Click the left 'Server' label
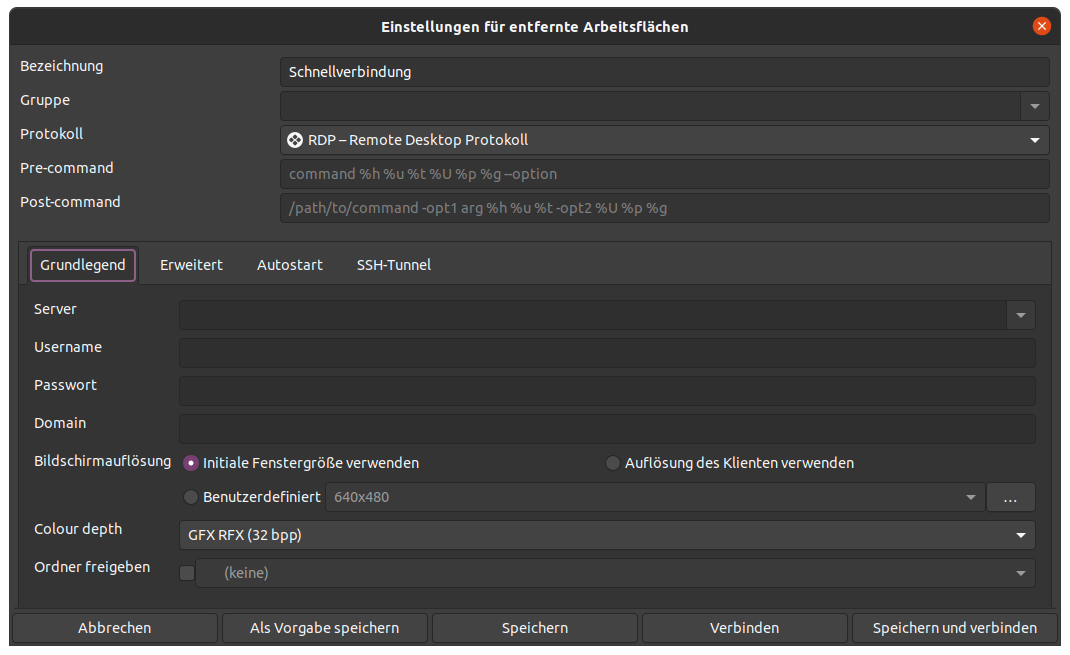This screenshot has height=655, width=1070. 55,309
